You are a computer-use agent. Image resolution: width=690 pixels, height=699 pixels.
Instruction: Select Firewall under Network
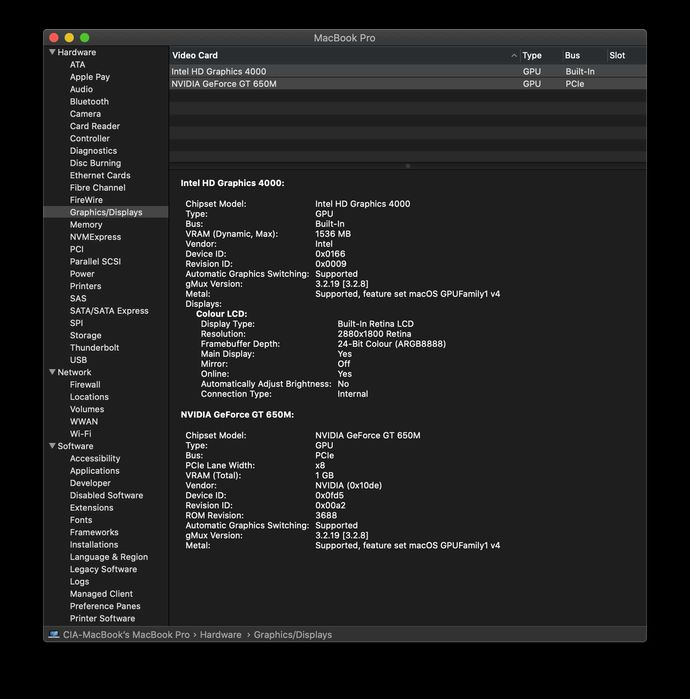tap(85, 385)
